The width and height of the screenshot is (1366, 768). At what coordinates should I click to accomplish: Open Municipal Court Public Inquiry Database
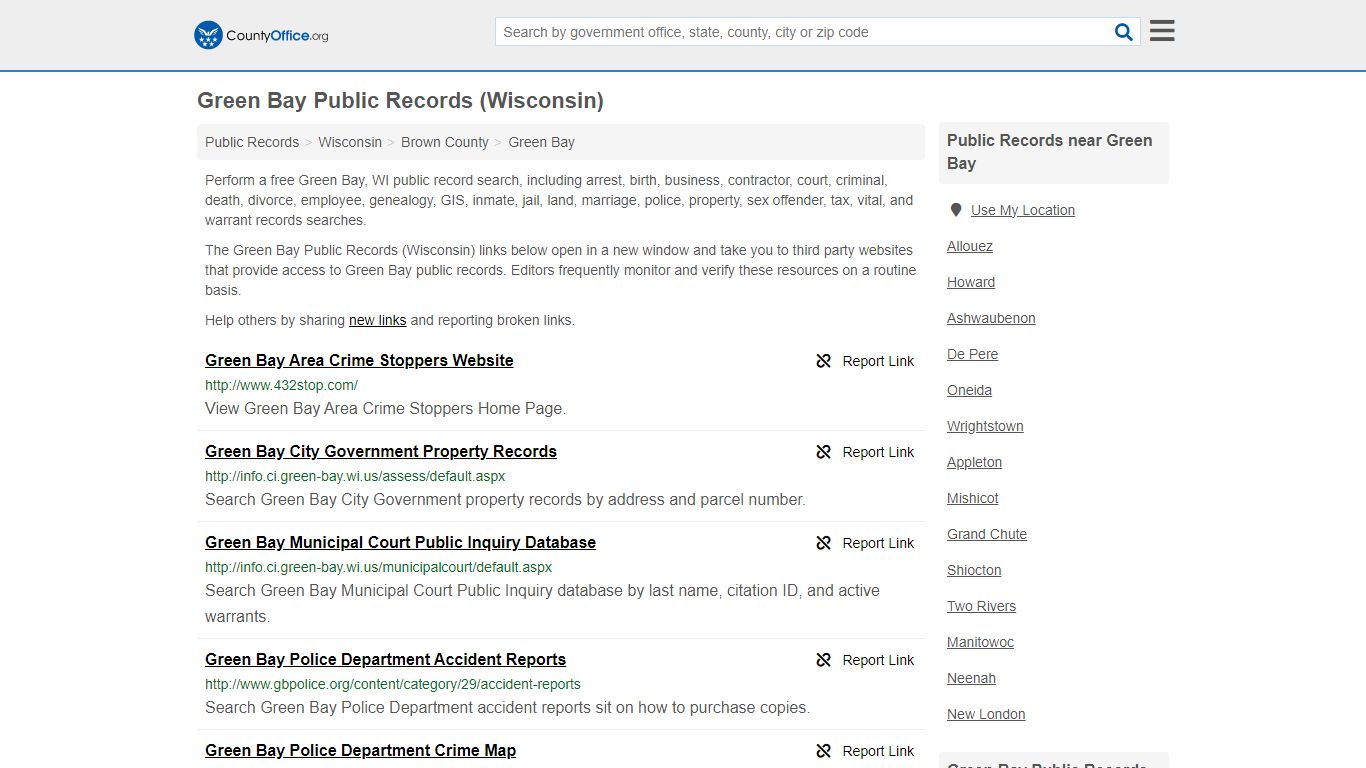pyautogui.click(x=400, y=542)
